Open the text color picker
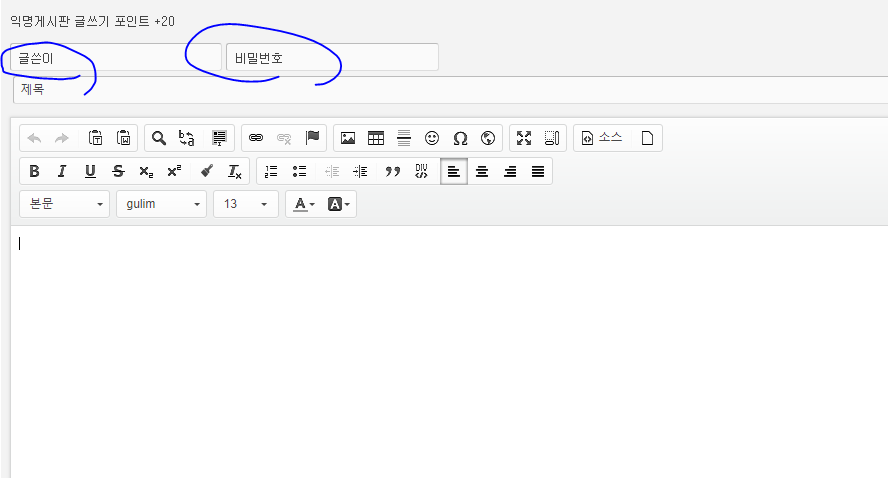Screen dimensions: 888x478 (302, 204)
